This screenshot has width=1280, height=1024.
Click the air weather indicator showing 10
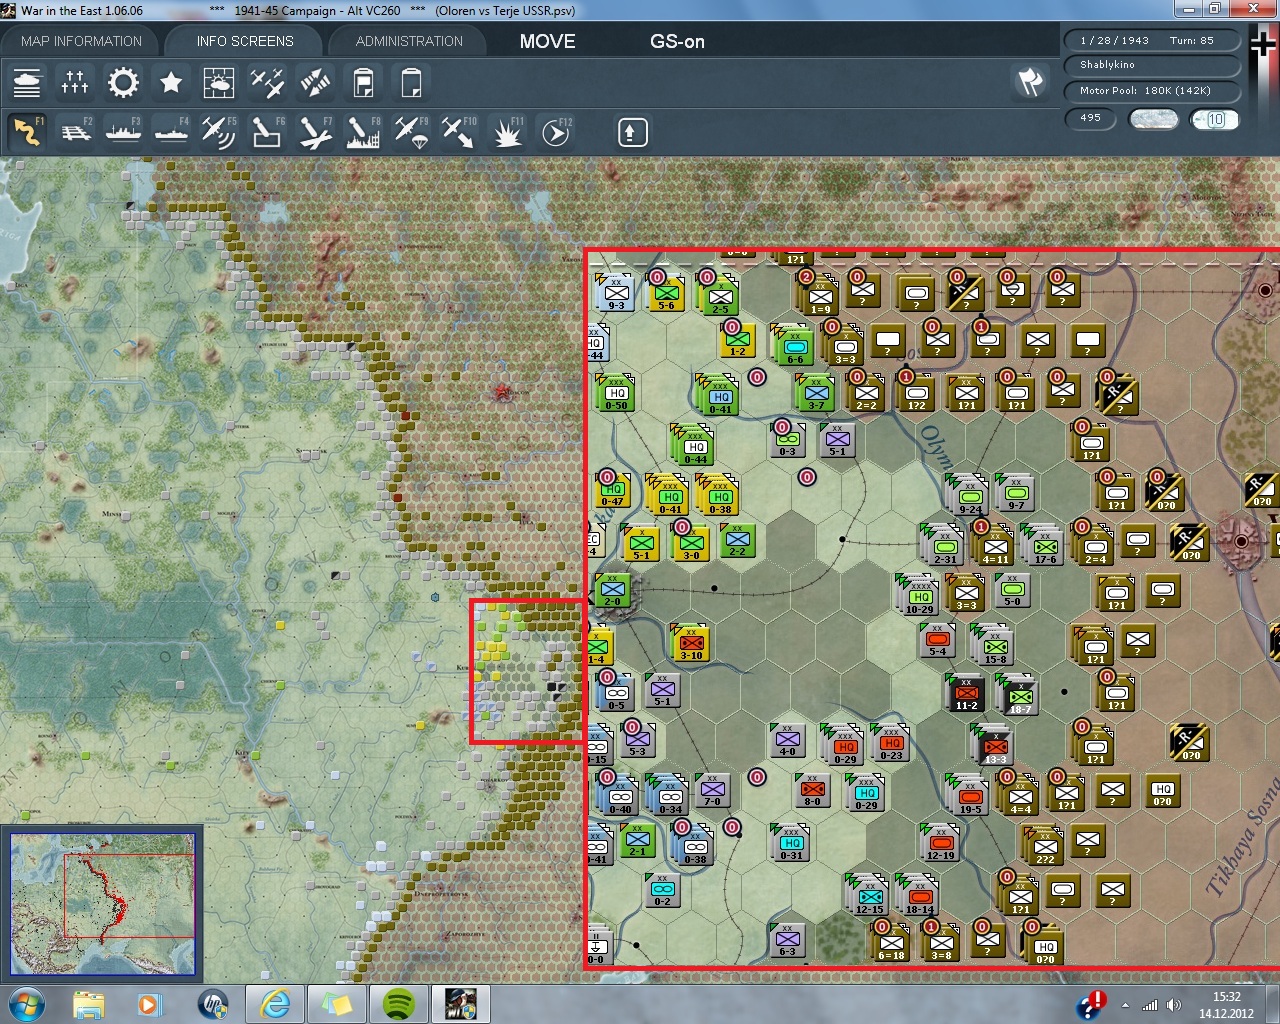1214,119
